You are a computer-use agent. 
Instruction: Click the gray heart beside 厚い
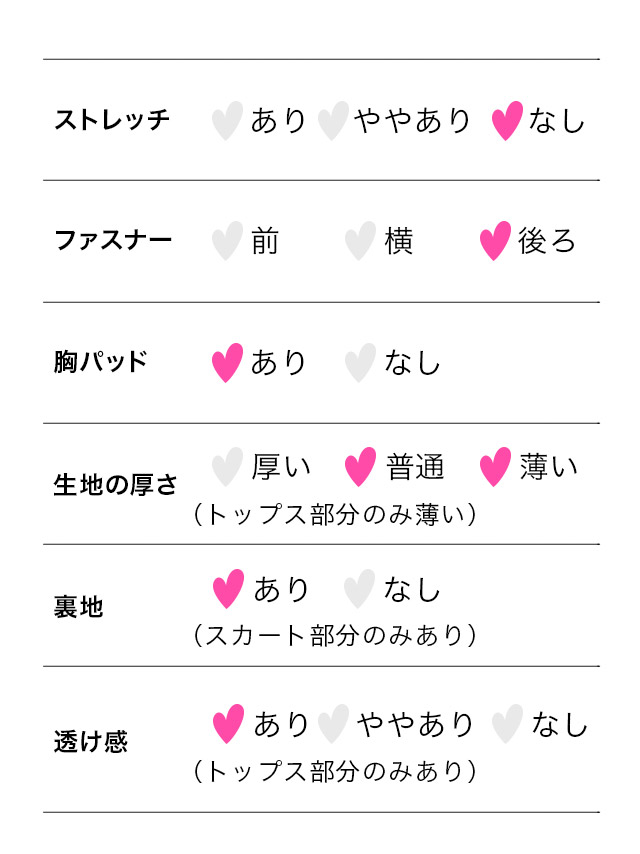click(227, 467)
